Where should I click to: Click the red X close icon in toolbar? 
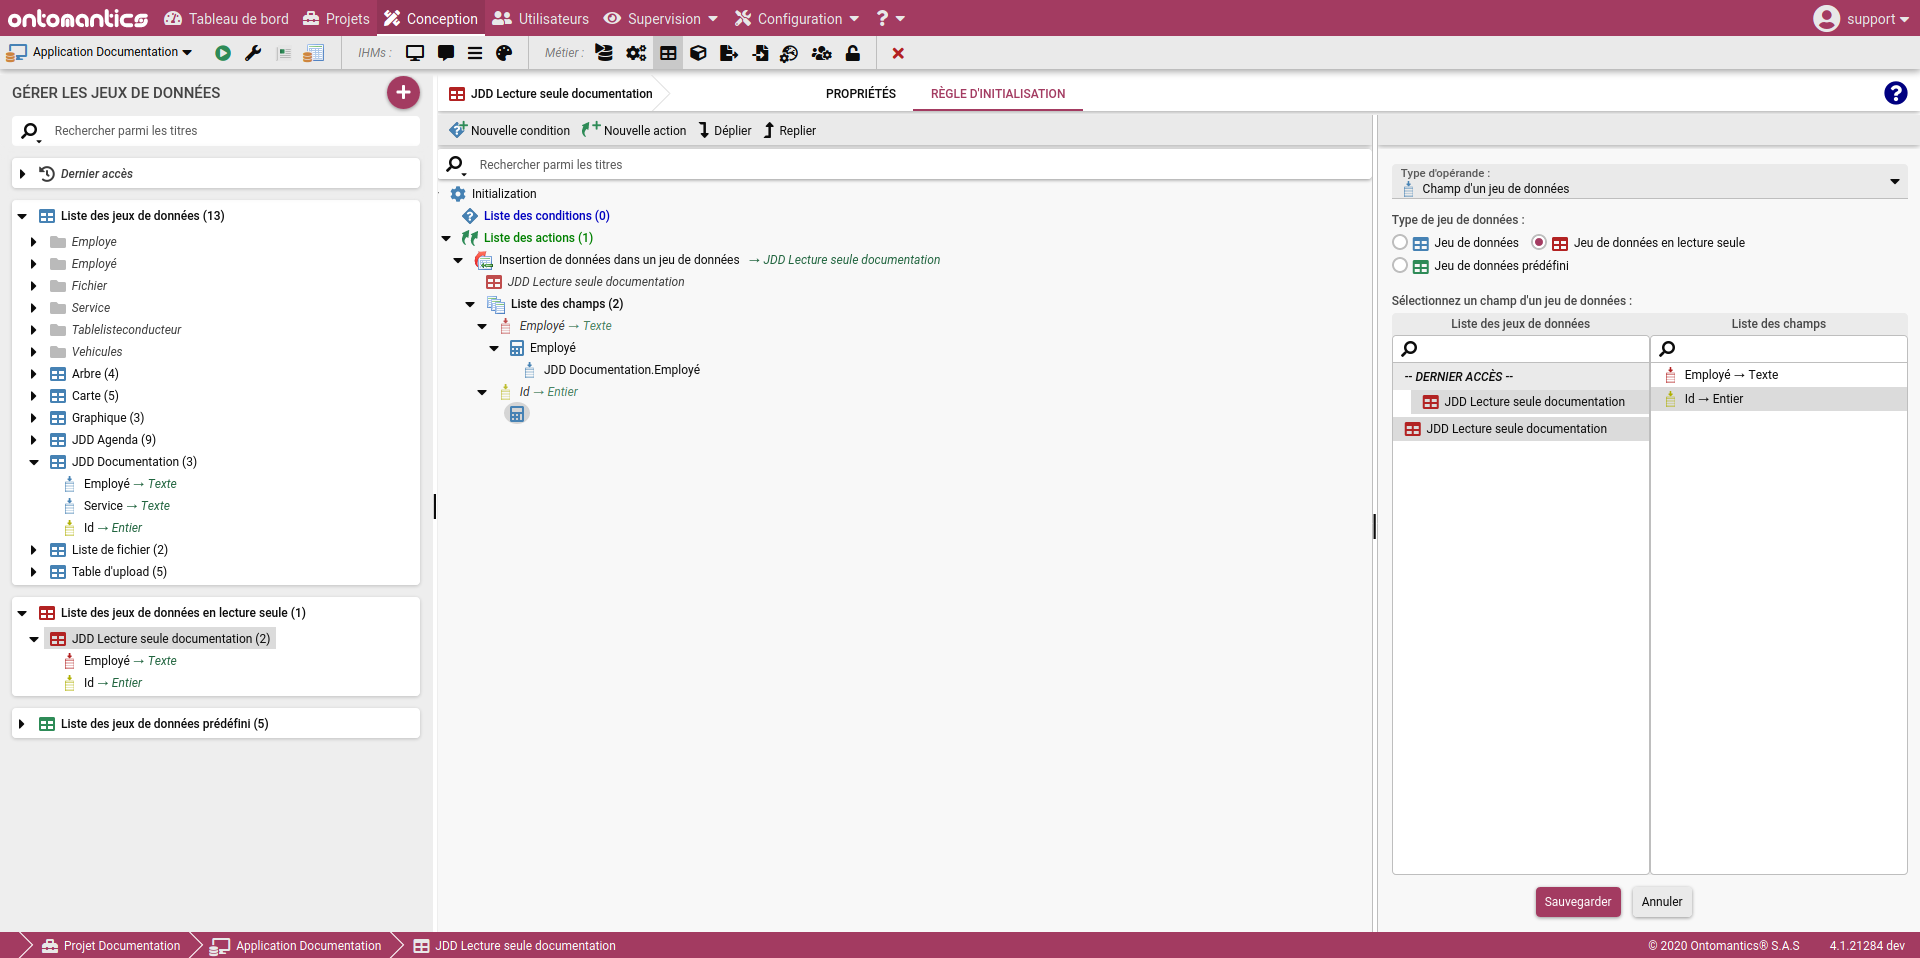898,53
